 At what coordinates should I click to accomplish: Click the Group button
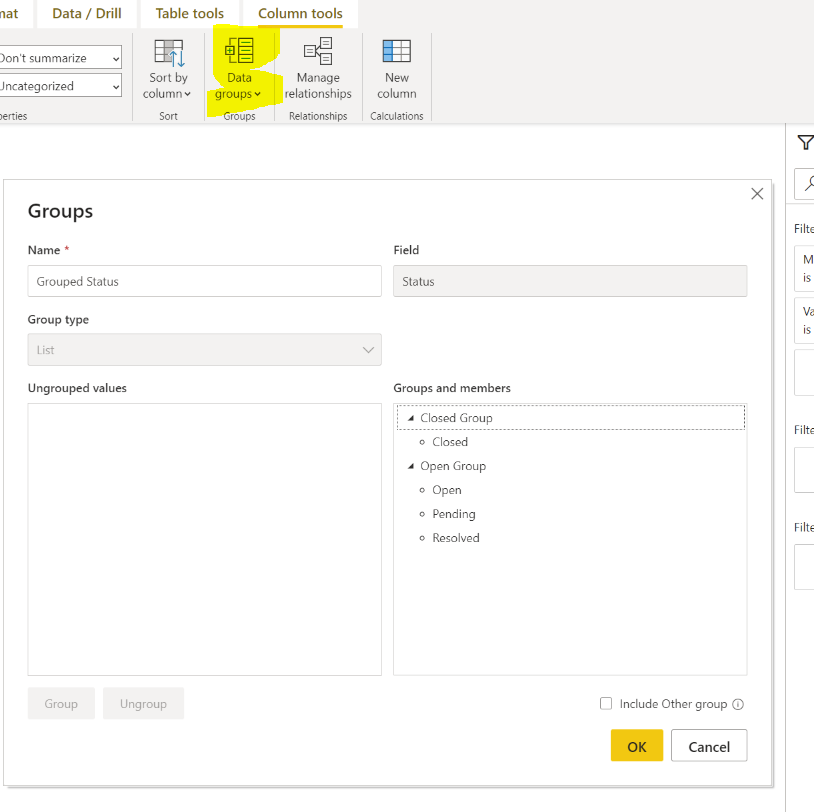(x=61, y=703)
